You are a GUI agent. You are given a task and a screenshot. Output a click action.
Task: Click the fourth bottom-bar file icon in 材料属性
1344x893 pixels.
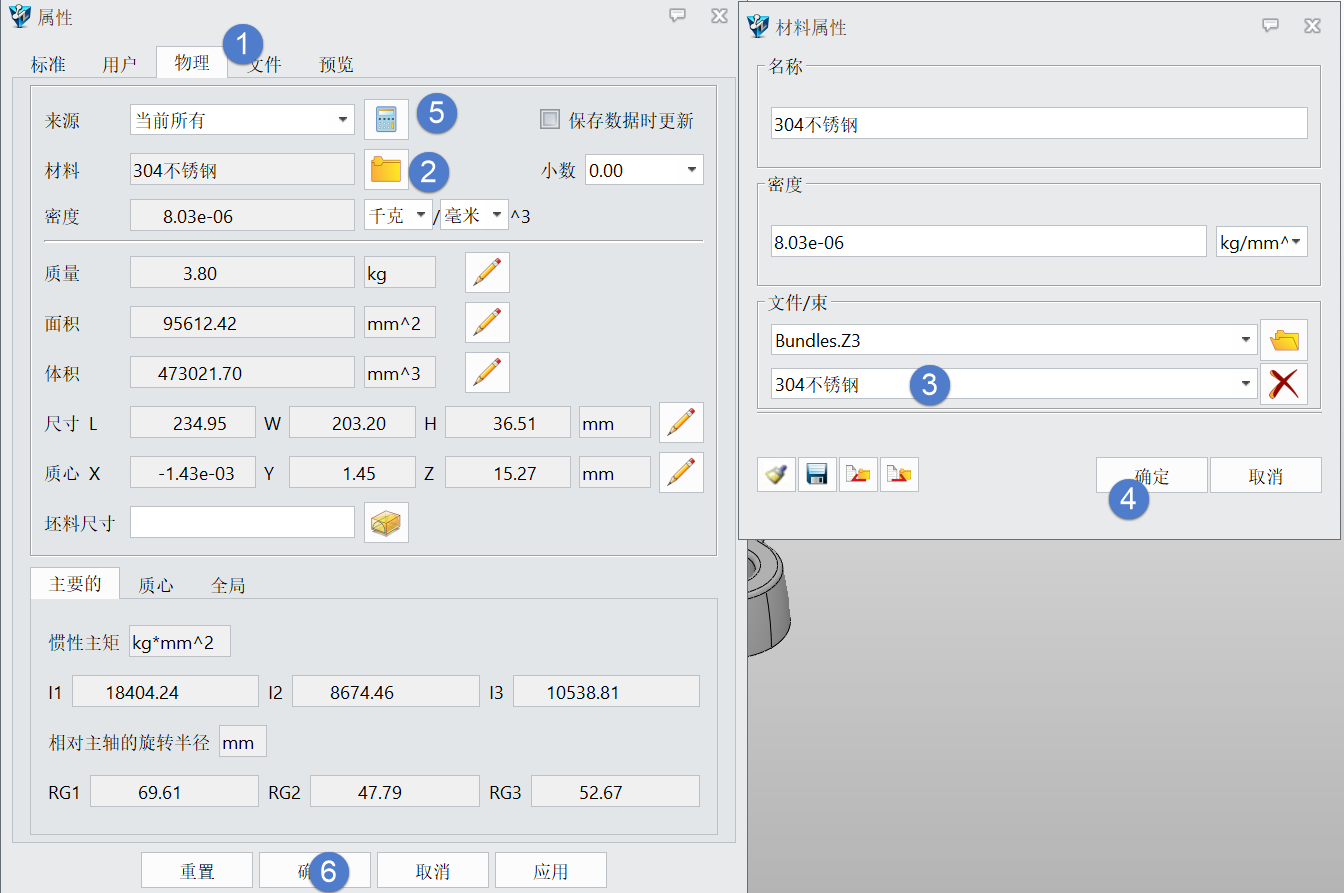(899, 475)
